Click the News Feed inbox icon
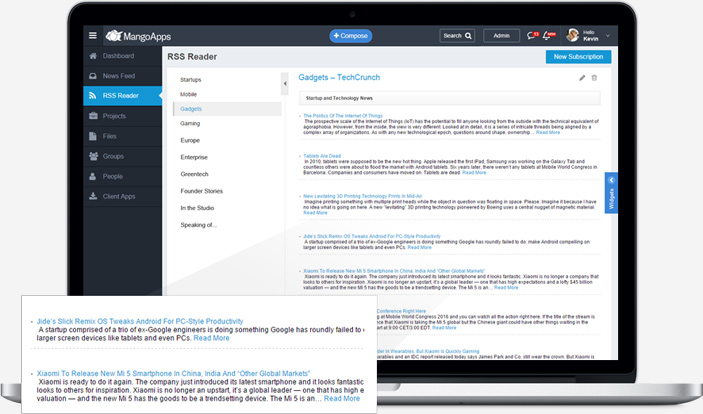This screenshot has width=703, height=414. pyautogui.click(x=93, y=76)
